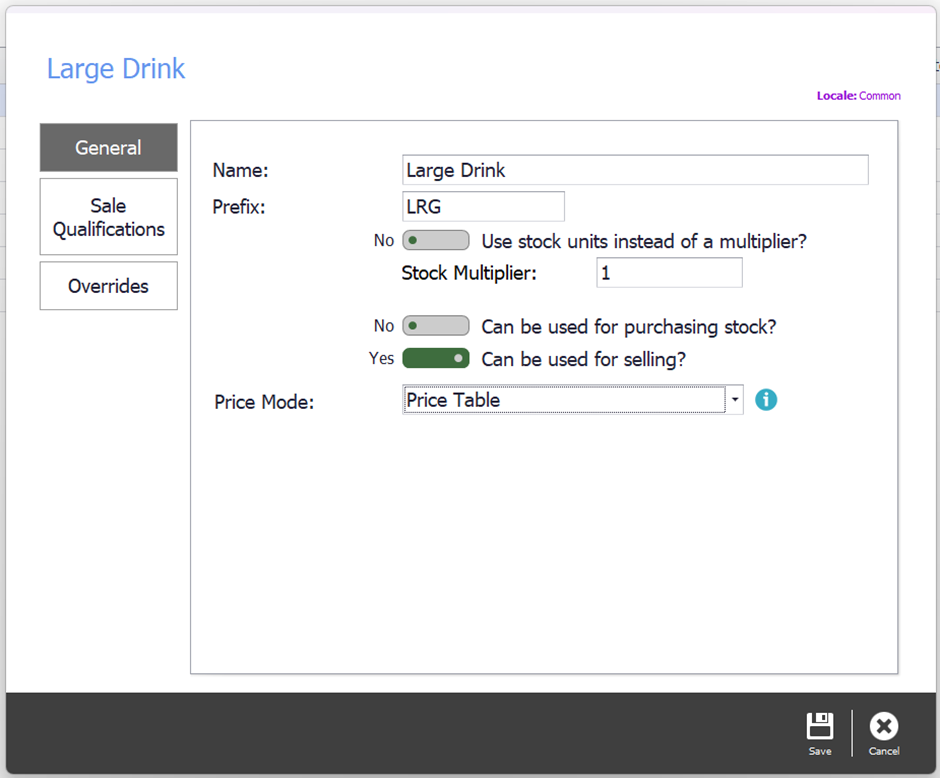
Task: Click the 'Locale: Common' label
Action: click(858, 96)
